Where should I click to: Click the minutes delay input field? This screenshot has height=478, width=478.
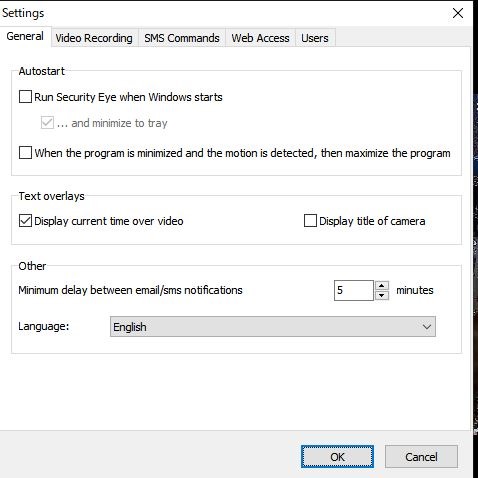tap(354, 290)
